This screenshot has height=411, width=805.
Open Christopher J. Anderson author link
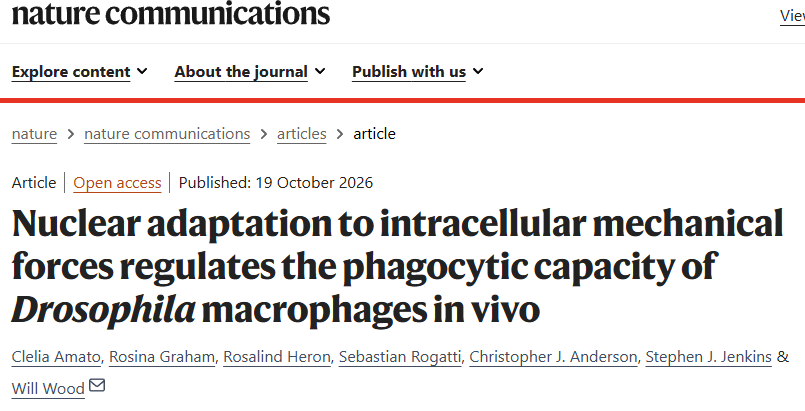tap(553, 357)
